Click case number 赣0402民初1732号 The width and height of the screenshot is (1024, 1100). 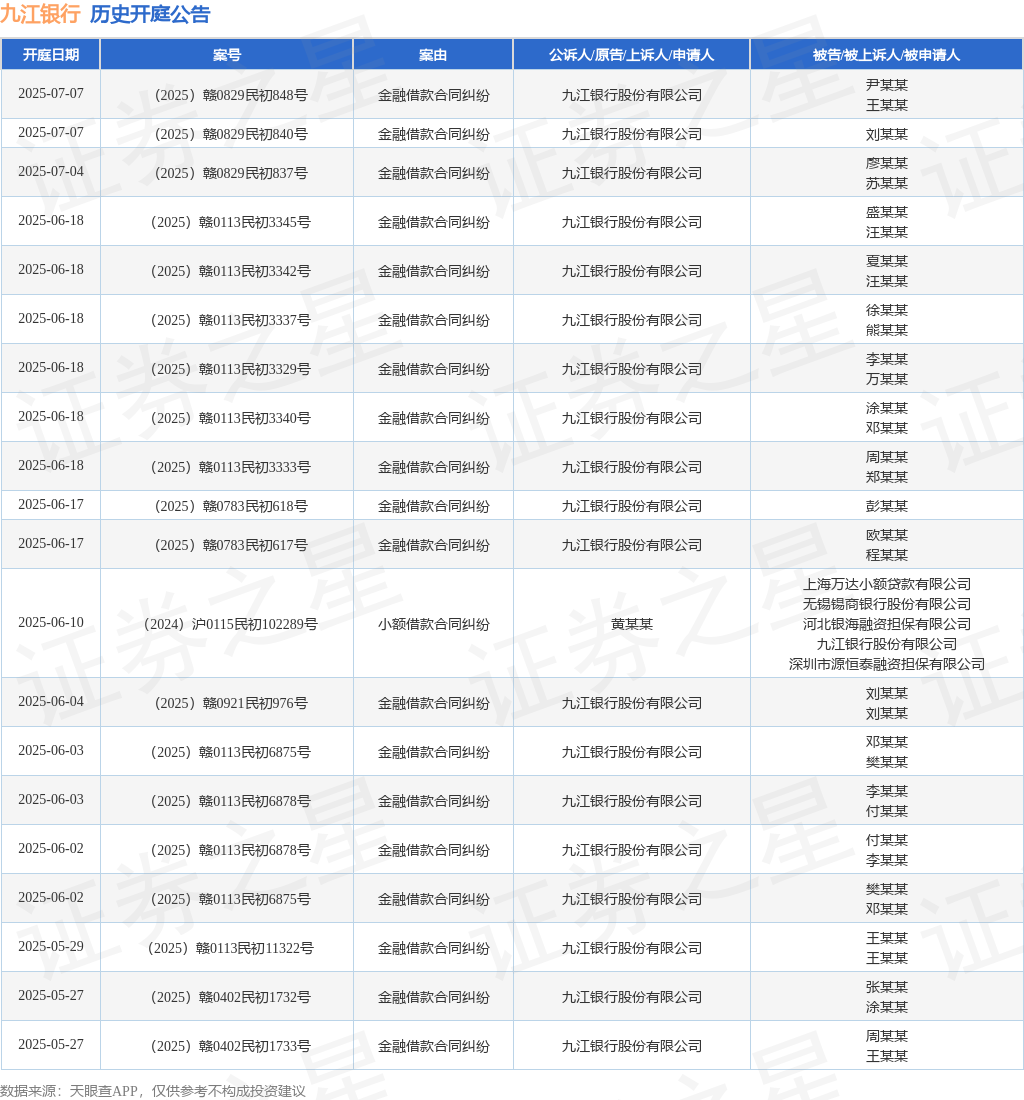230,998
